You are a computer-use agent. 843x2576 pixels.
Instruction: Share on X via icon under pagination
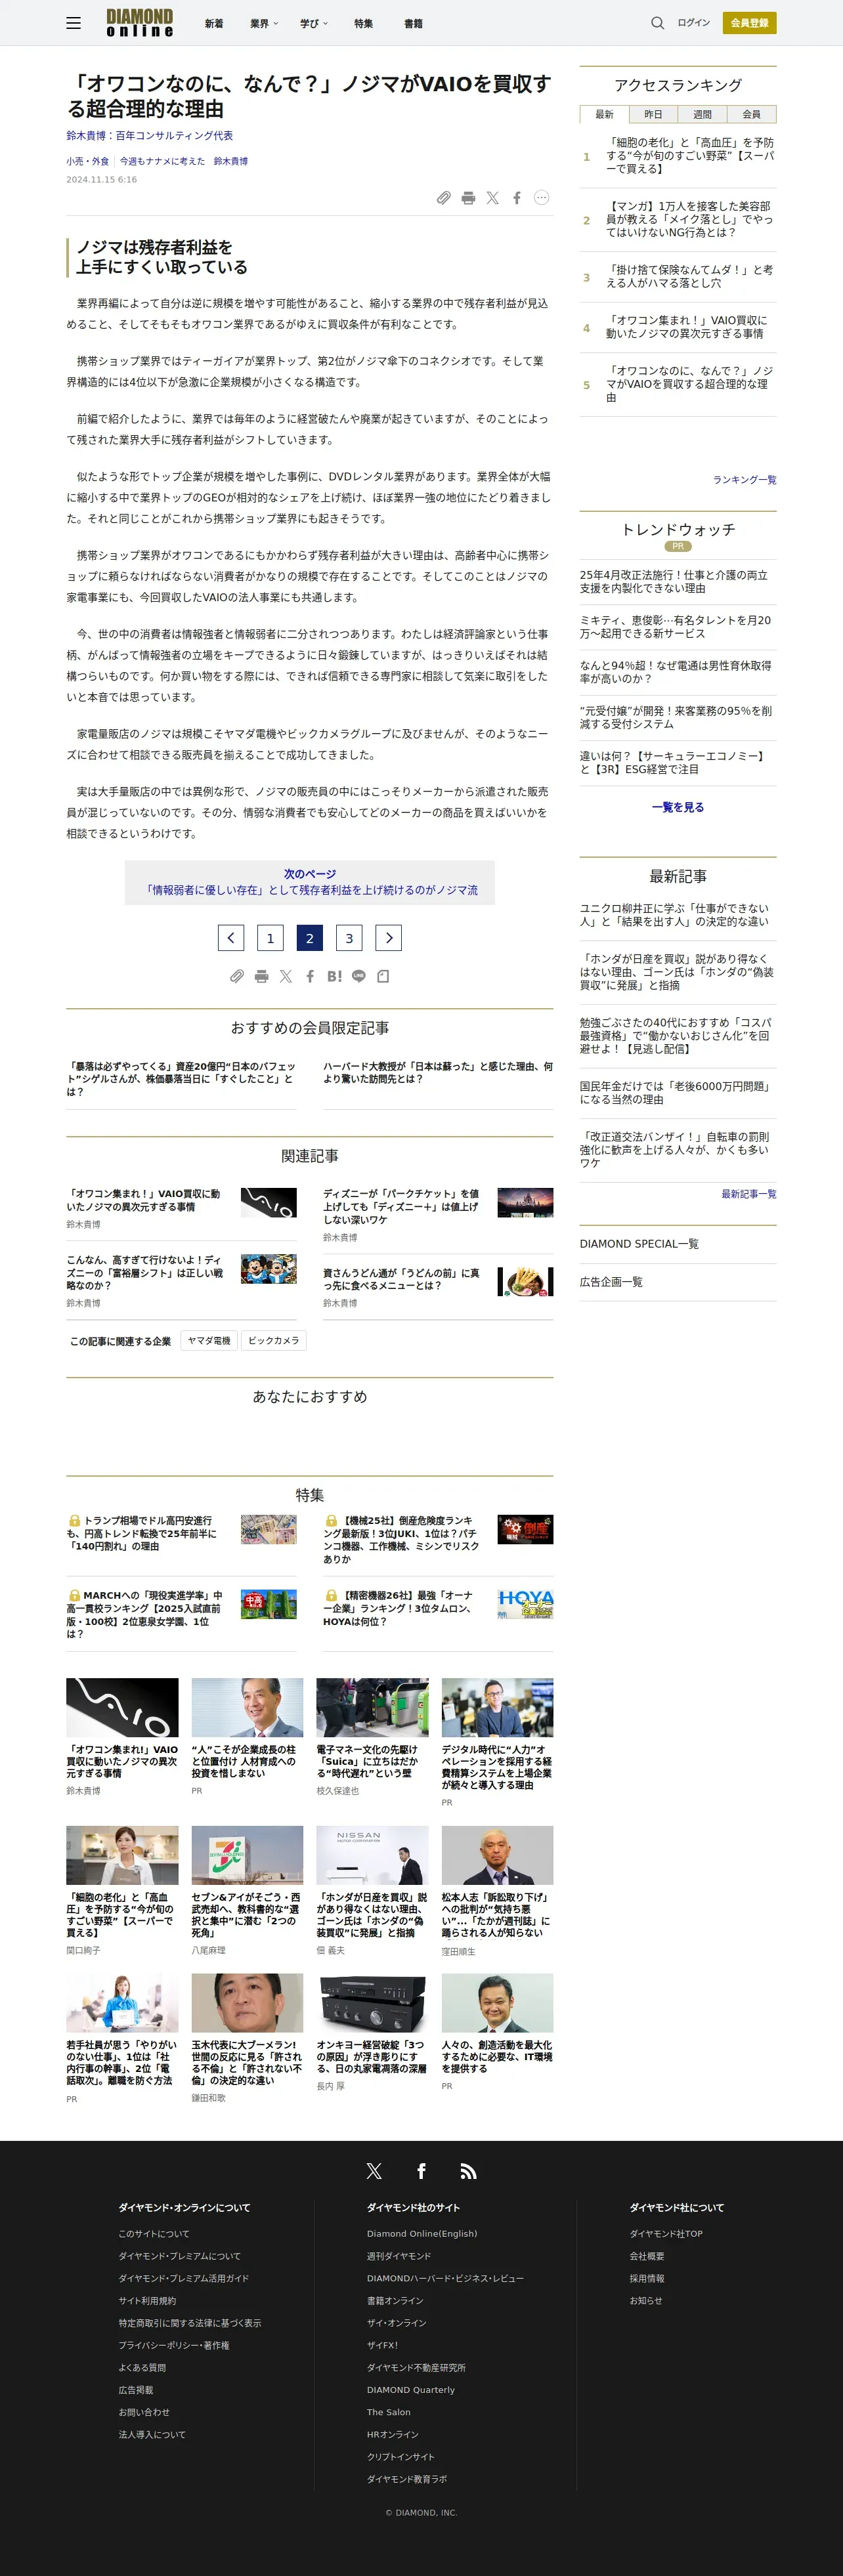pos(286,976)
